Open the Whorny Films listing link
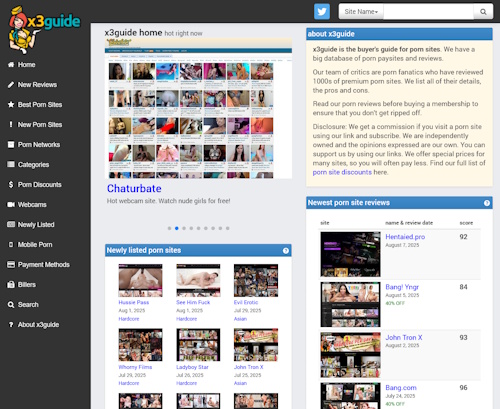The height and width of the screenshot is (409, 500). coord(135,367)
